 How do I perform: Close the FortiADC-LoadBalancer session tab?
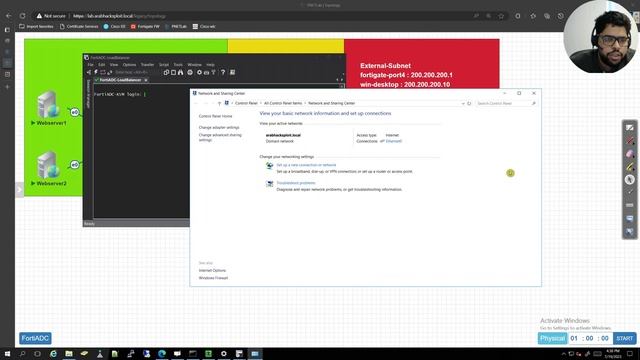coord(146,80)
